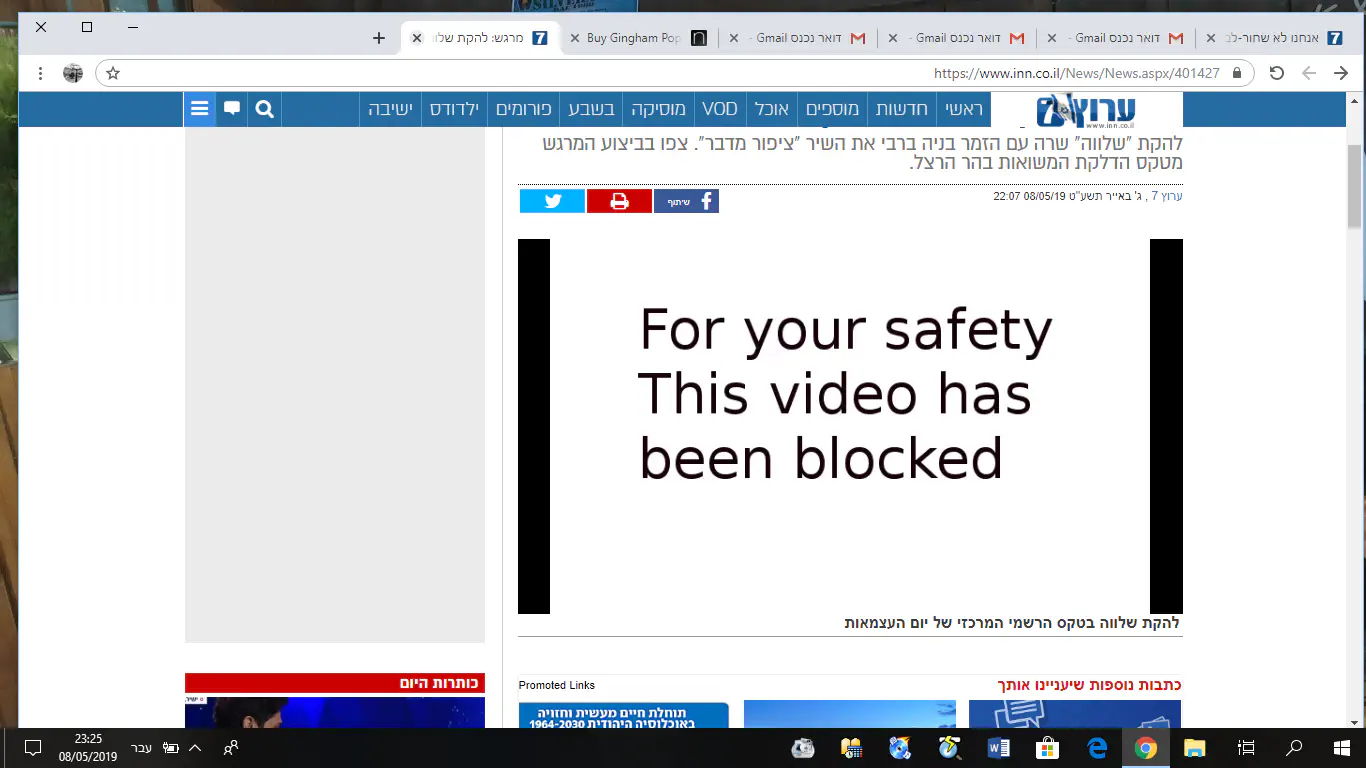This screenshot has width=1366, height=768.
Task: Click the Twitter share icon
Action: 552,201
